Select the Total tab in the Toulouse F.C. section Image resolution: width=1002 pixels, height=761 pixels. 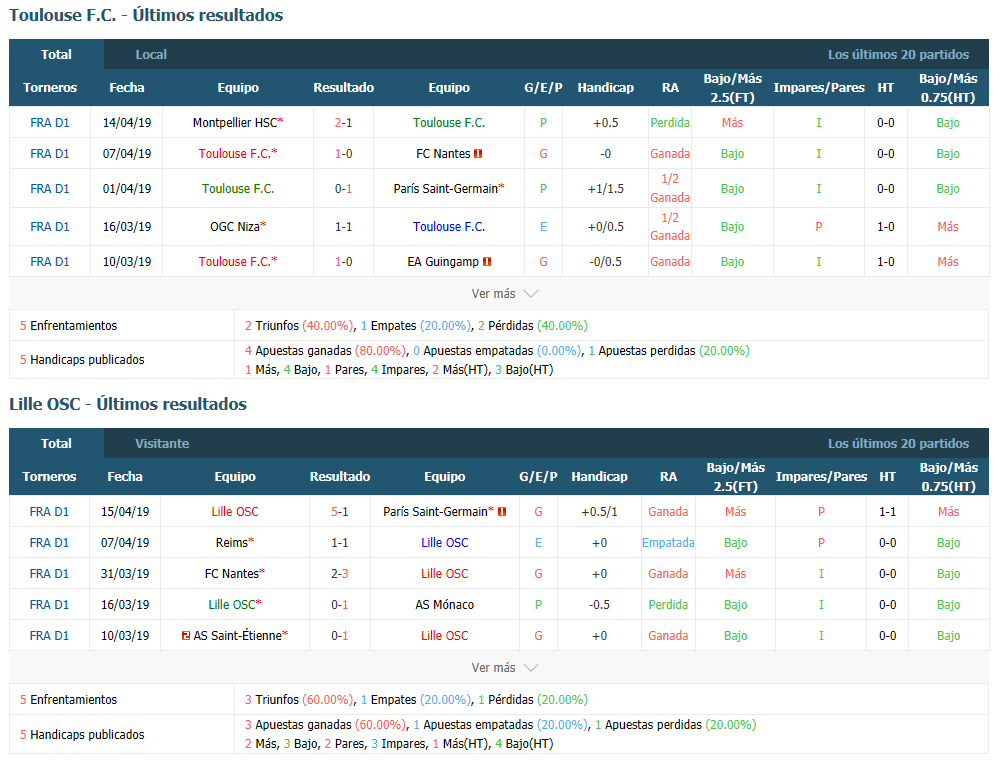56,54
